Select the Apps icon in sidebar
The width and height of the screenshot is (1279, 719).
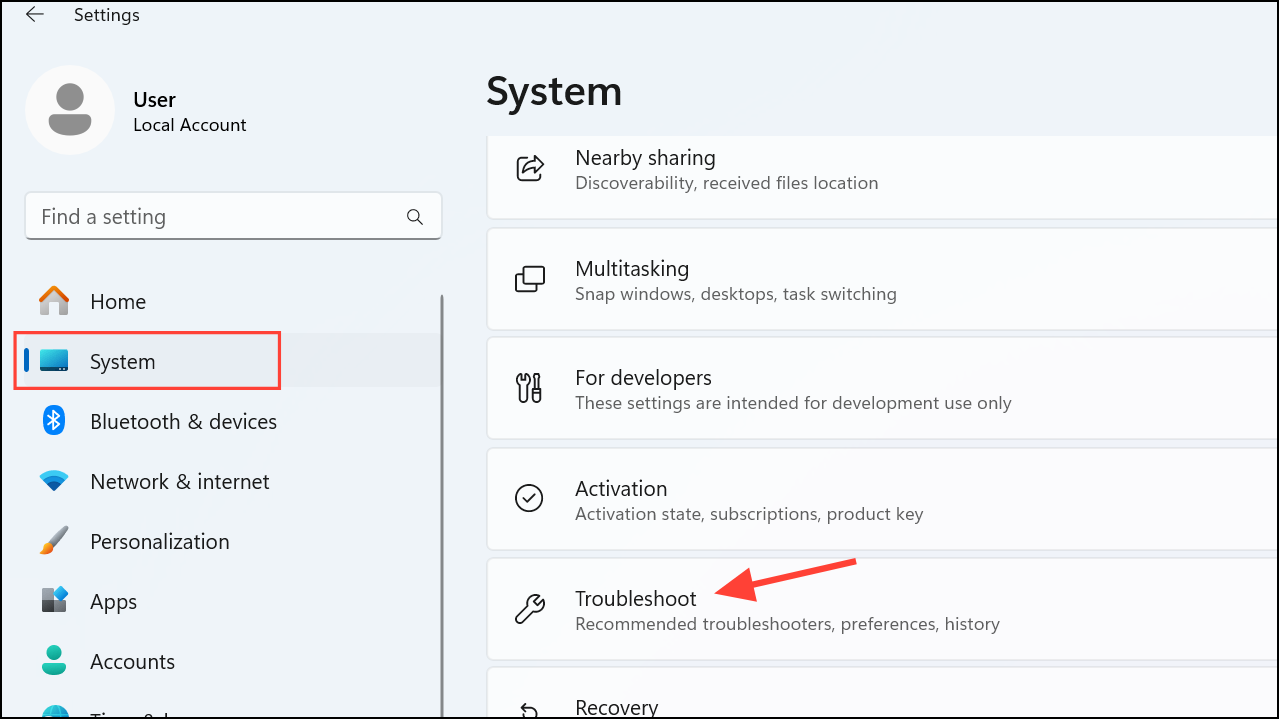pos(52,601)
